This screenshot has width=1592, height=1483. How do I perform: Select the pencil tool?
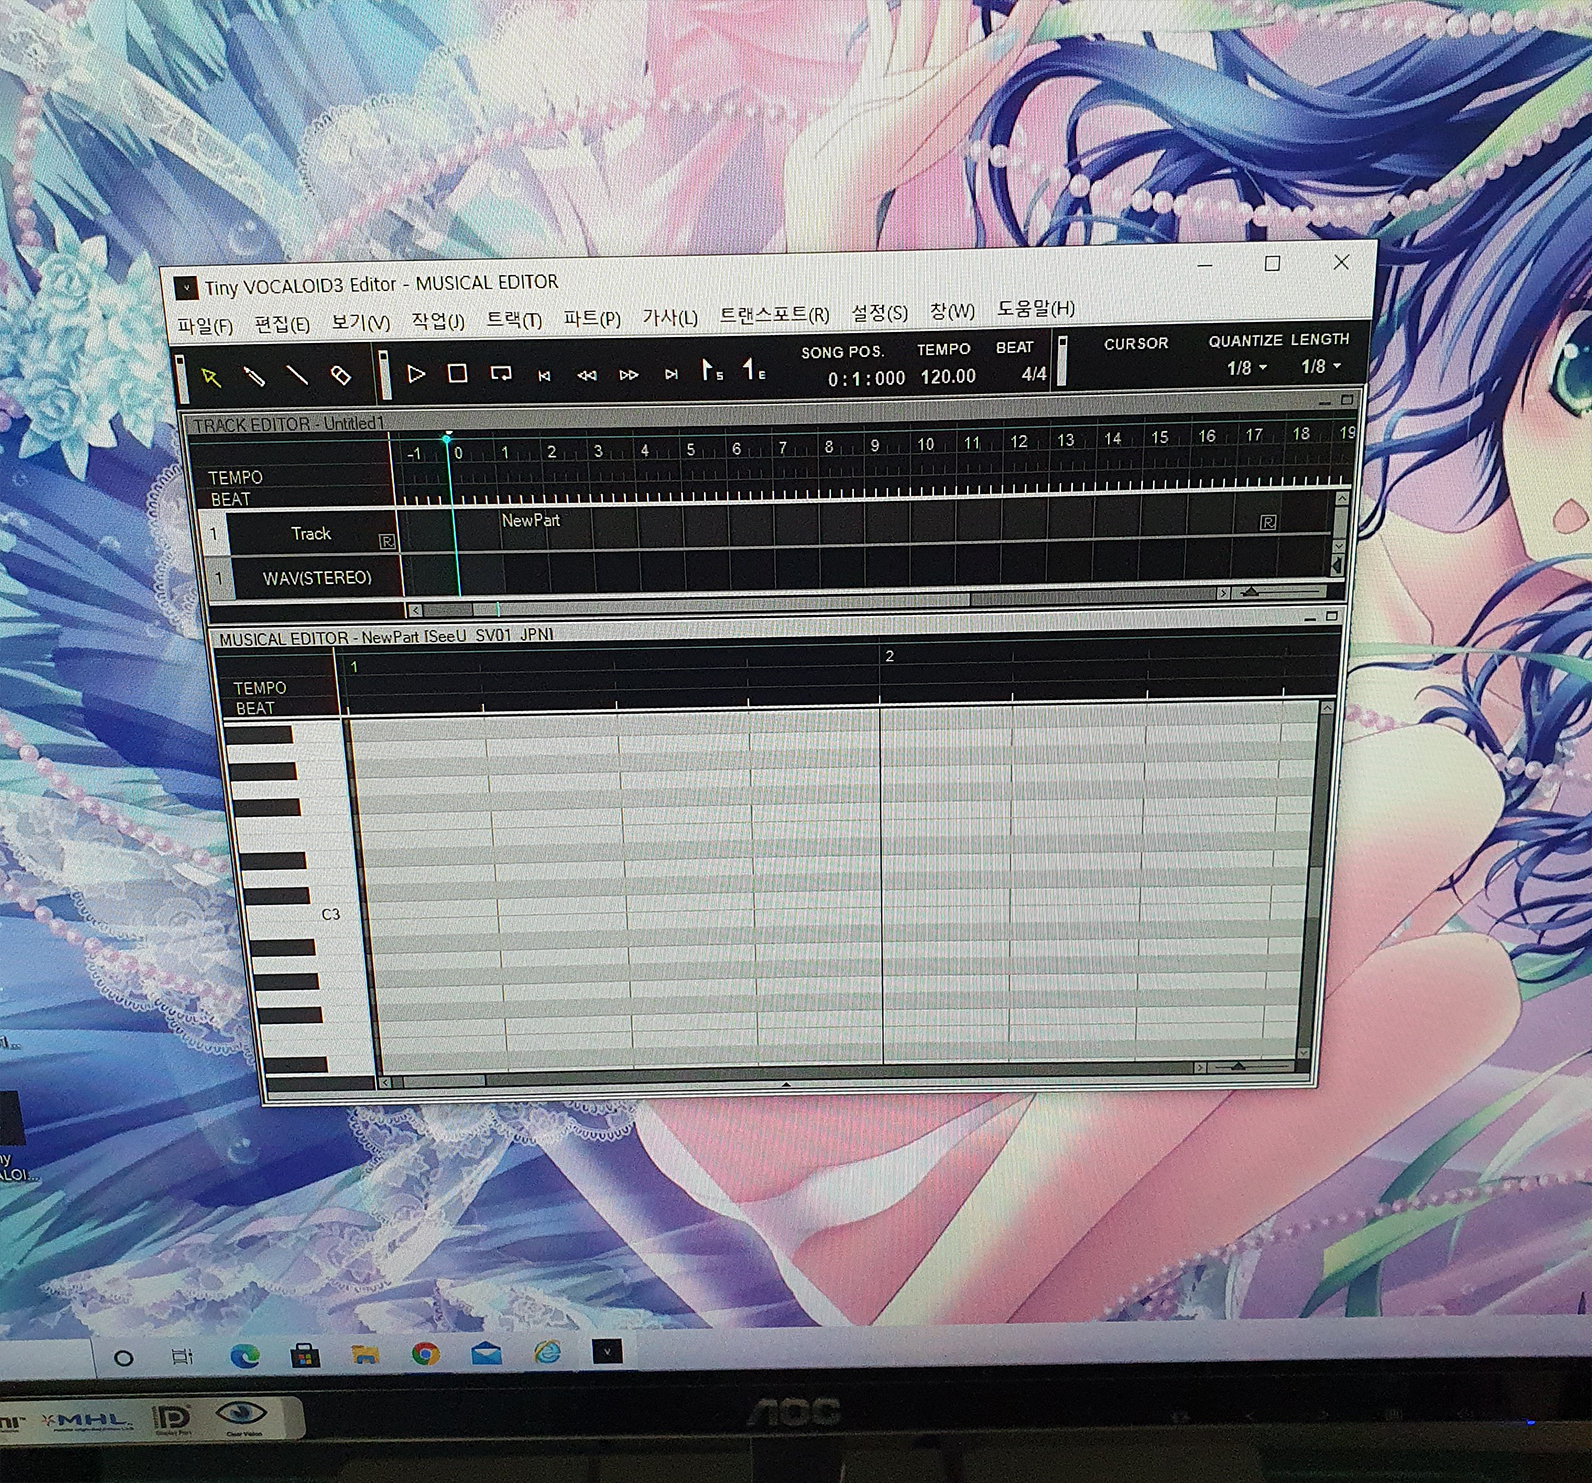pos(254,377)
